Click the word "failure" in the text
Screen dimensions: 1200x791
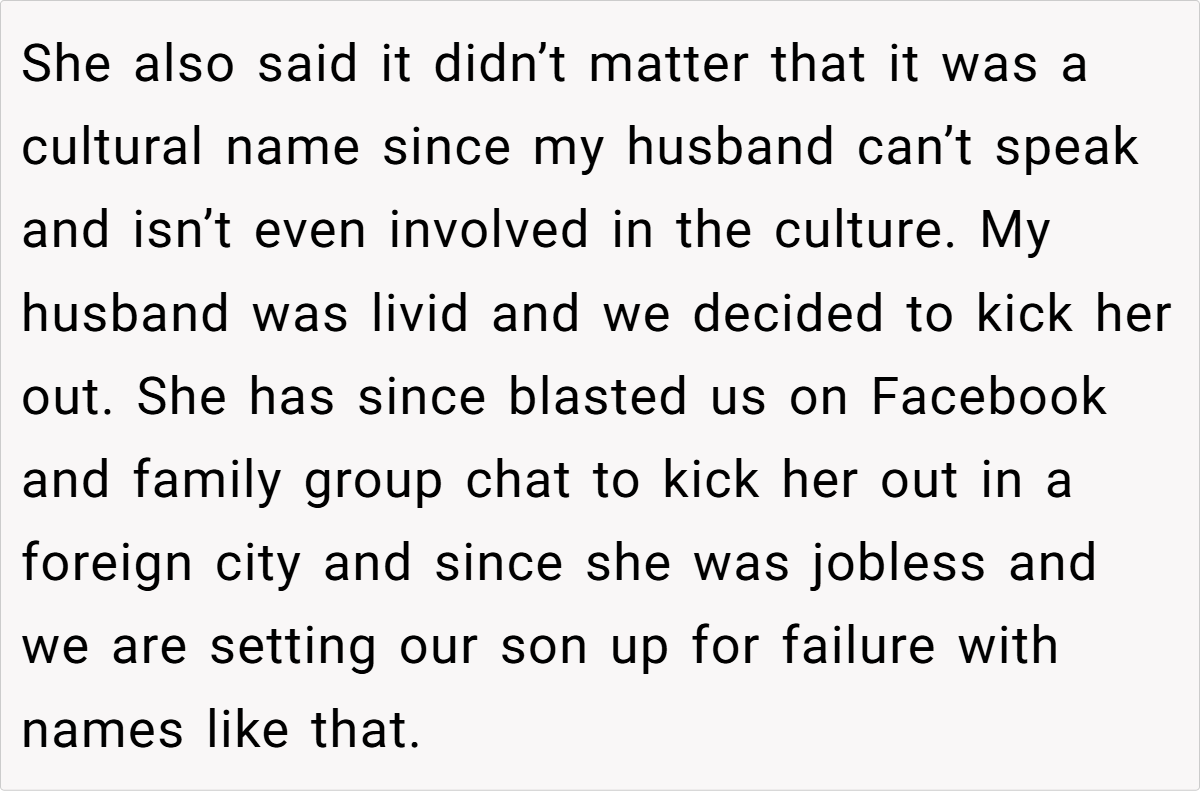point(855,646)
